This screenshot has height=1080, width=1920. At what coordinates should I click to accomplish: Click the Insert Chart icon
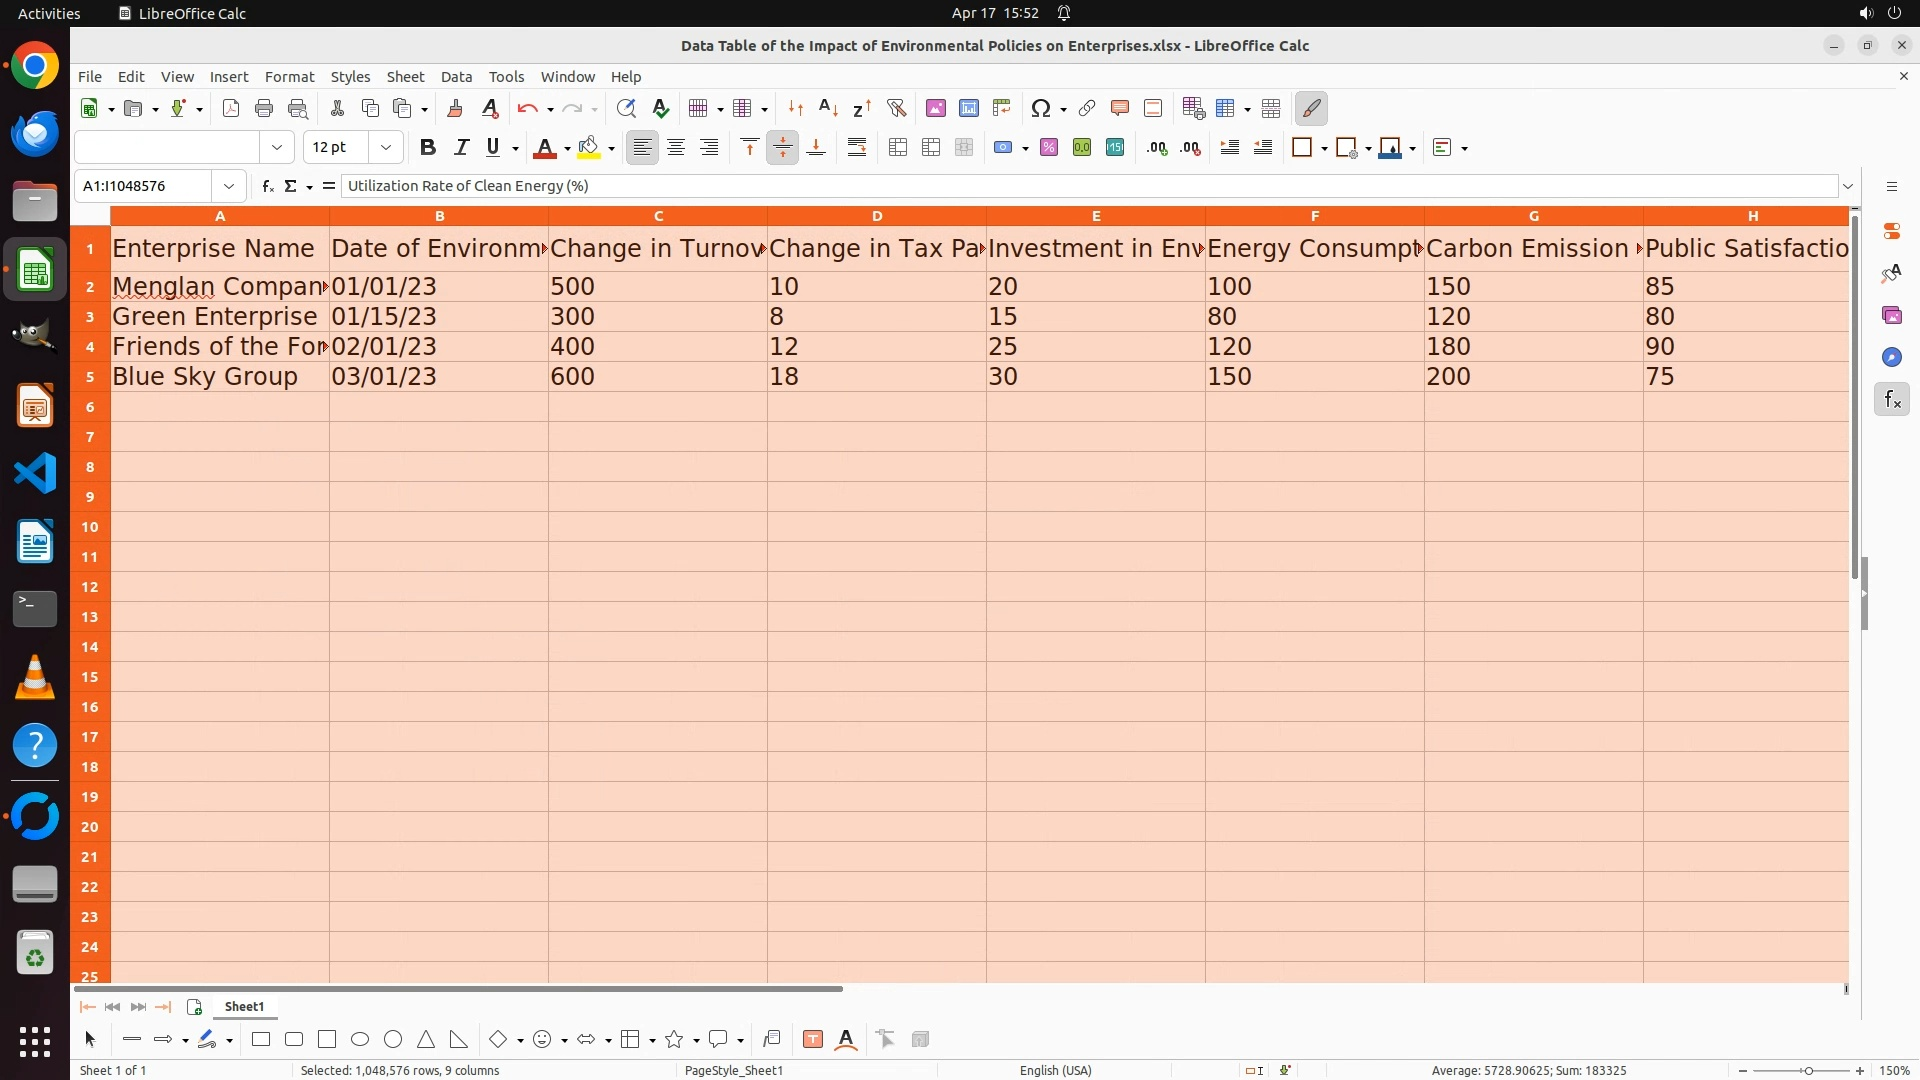969,108
